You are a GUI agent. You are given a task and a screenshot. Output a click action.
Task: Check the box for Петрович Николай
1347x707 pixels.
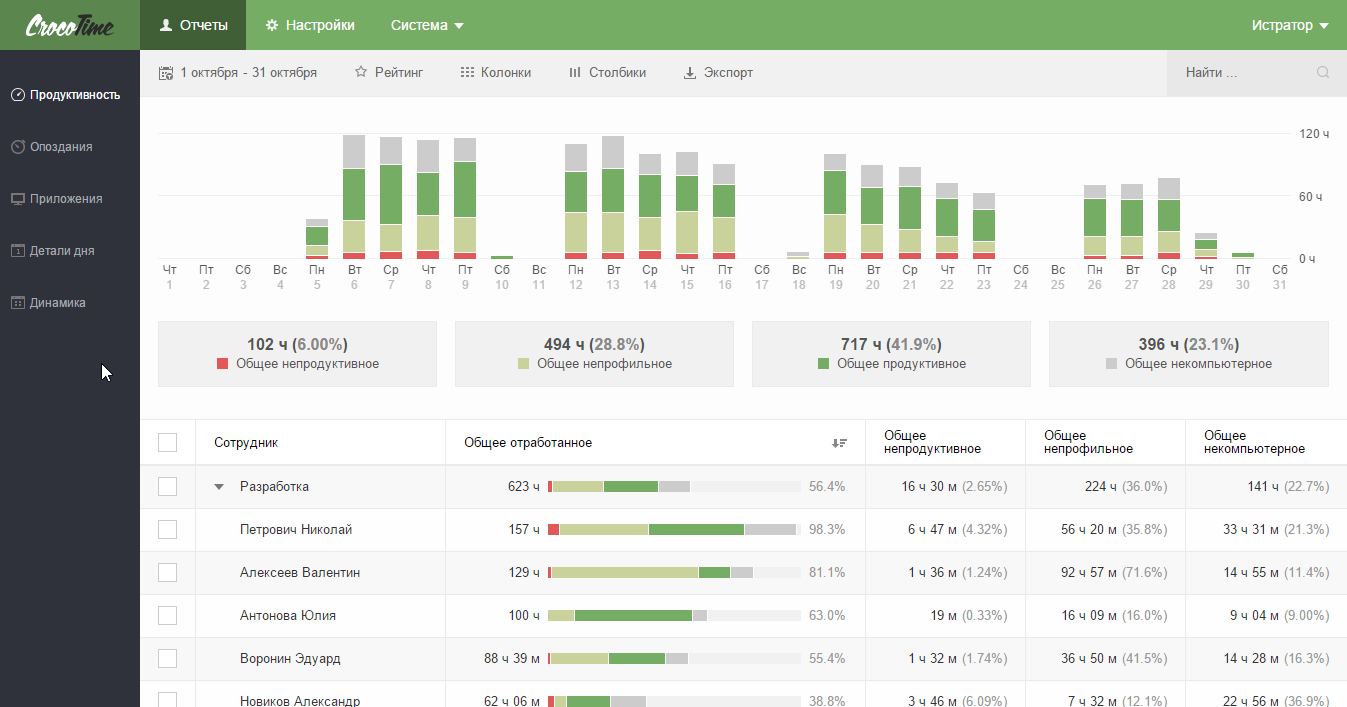[x=167, y=530]
